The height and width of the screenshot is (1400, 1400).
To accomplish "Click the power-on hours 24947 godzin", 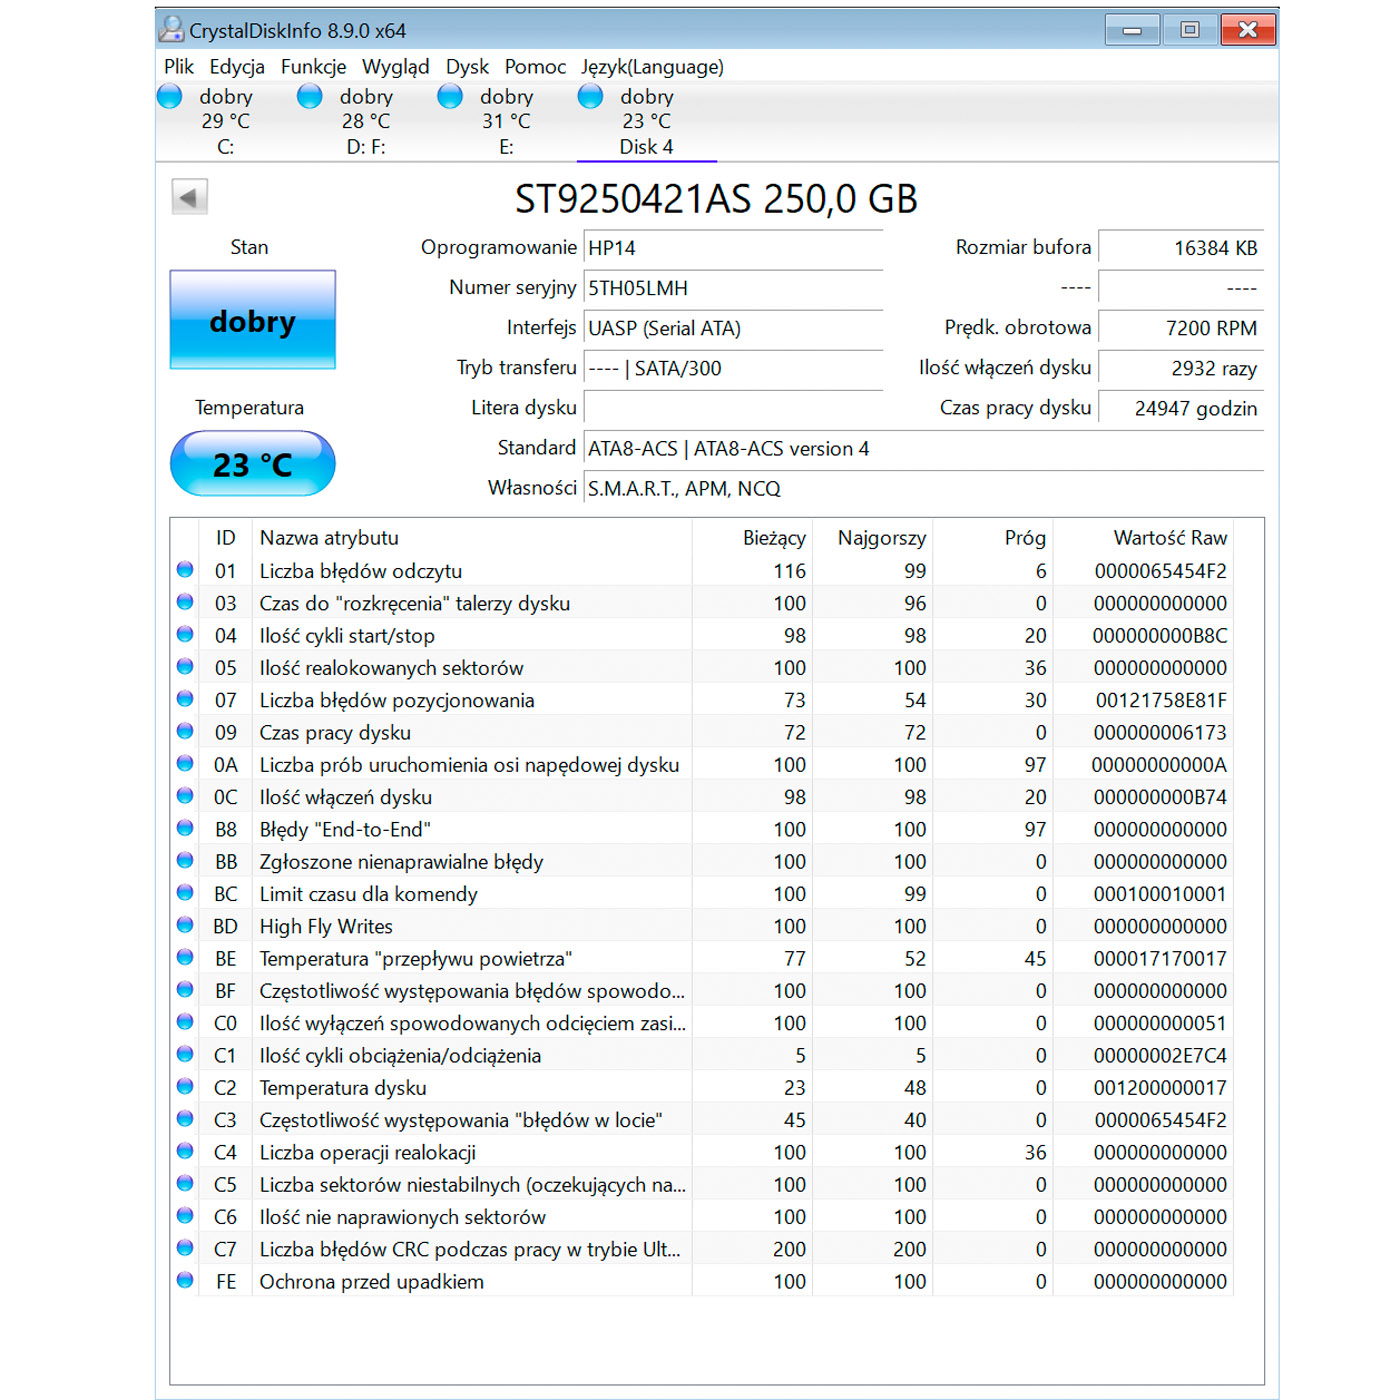I will [x=1181, y=408].
